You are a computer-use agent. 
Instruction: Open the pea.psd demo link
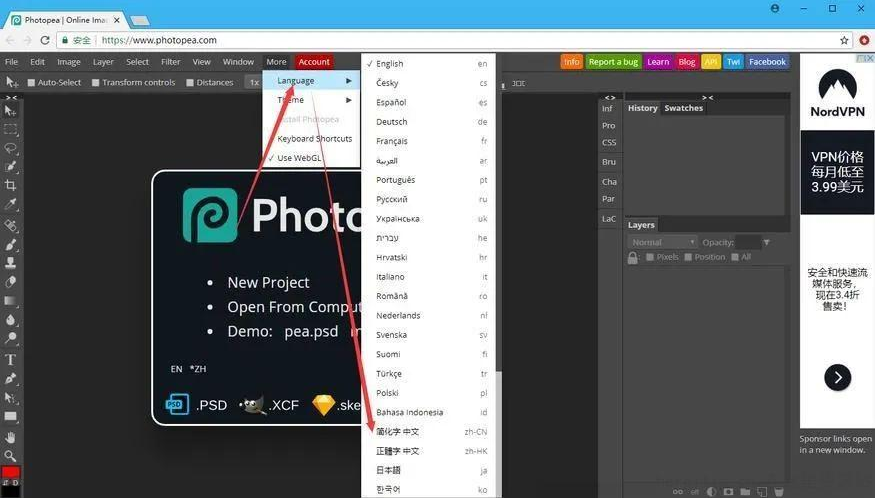pyautogui.click(x=311, y=331)
